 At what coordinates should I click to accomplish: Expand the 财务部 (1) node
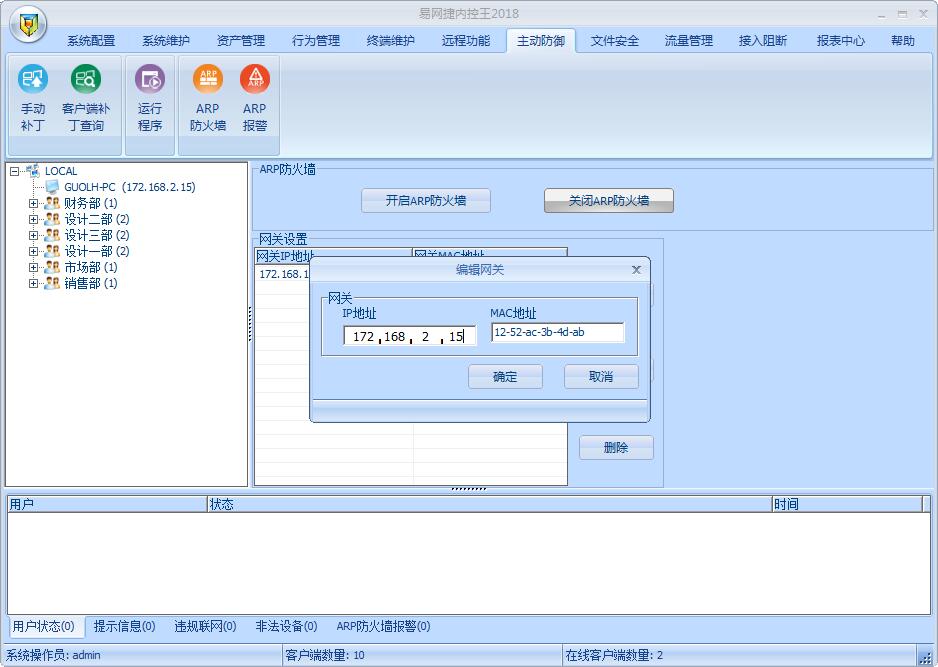(x=34, y=203)
